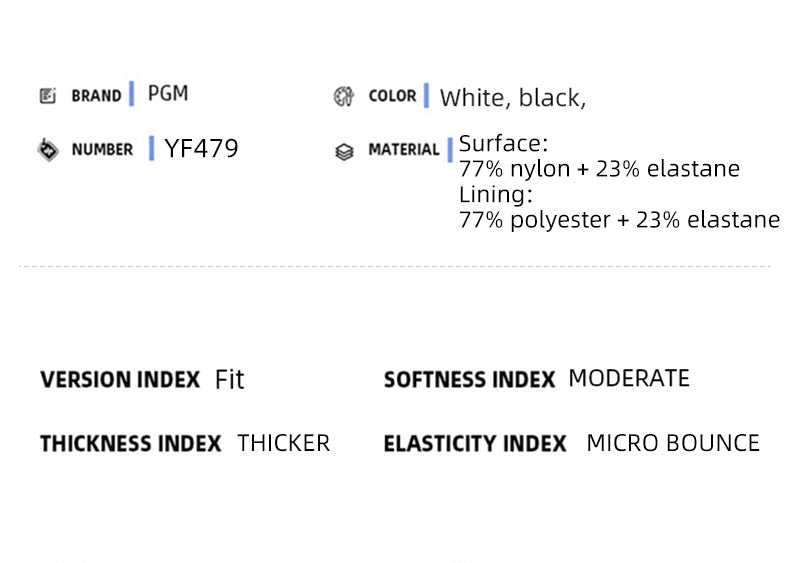The image size is (790, 563).
Task: Click the brand icon beside BRAND label
Action: point(47,96)
